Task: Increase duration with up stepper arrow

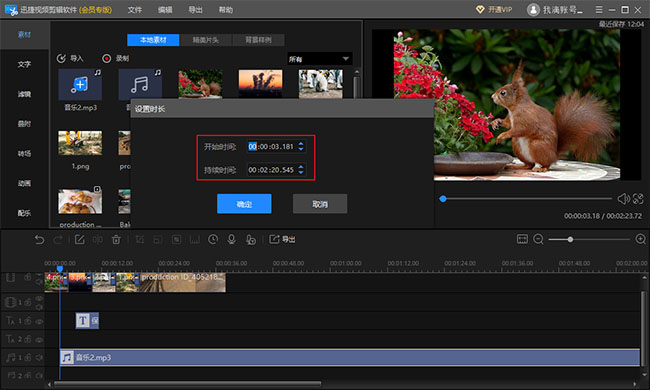Action: (x=301, y=167)
